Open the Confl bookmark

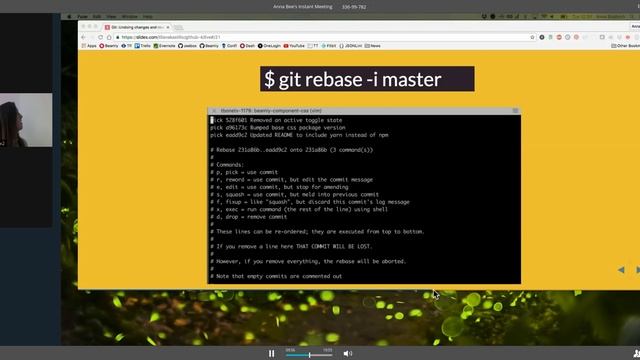229,46
